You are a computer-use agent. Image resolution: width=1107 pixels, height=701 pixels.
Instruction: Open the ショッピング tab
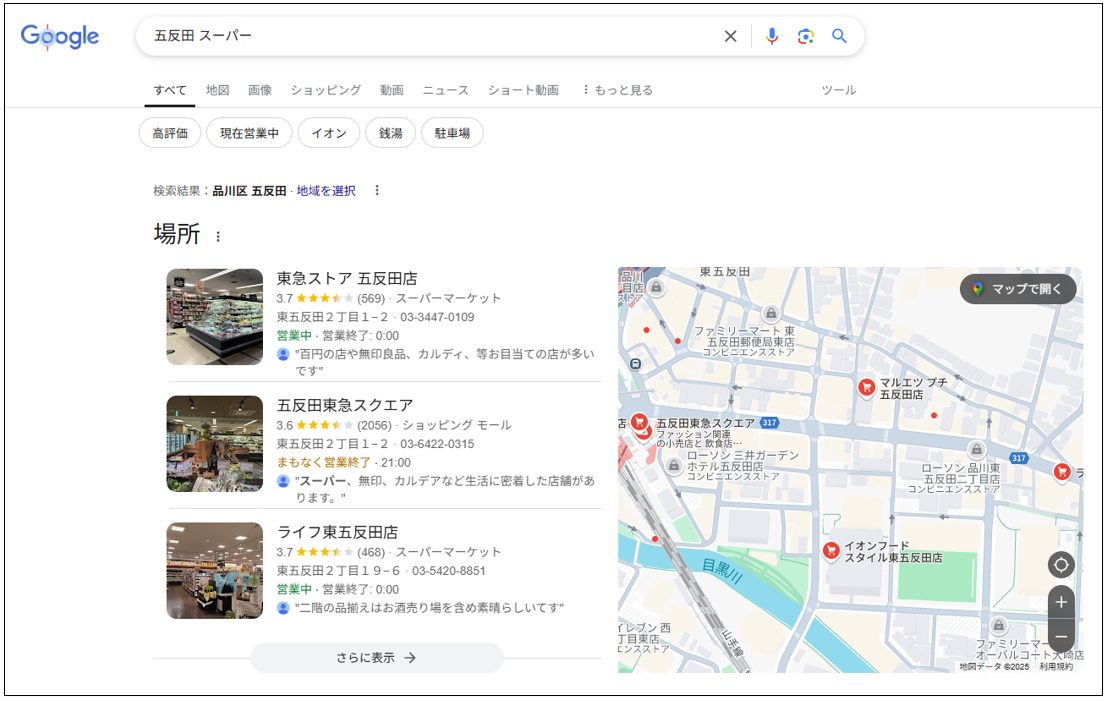tap(325, 90)
